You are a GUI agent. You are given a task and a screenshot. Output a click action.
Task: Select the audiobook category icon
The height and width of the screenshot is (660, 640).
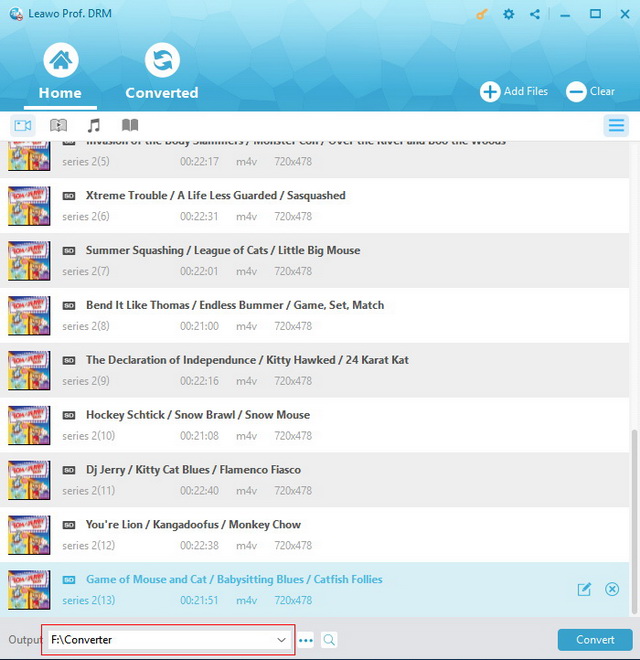pos(58,125)
